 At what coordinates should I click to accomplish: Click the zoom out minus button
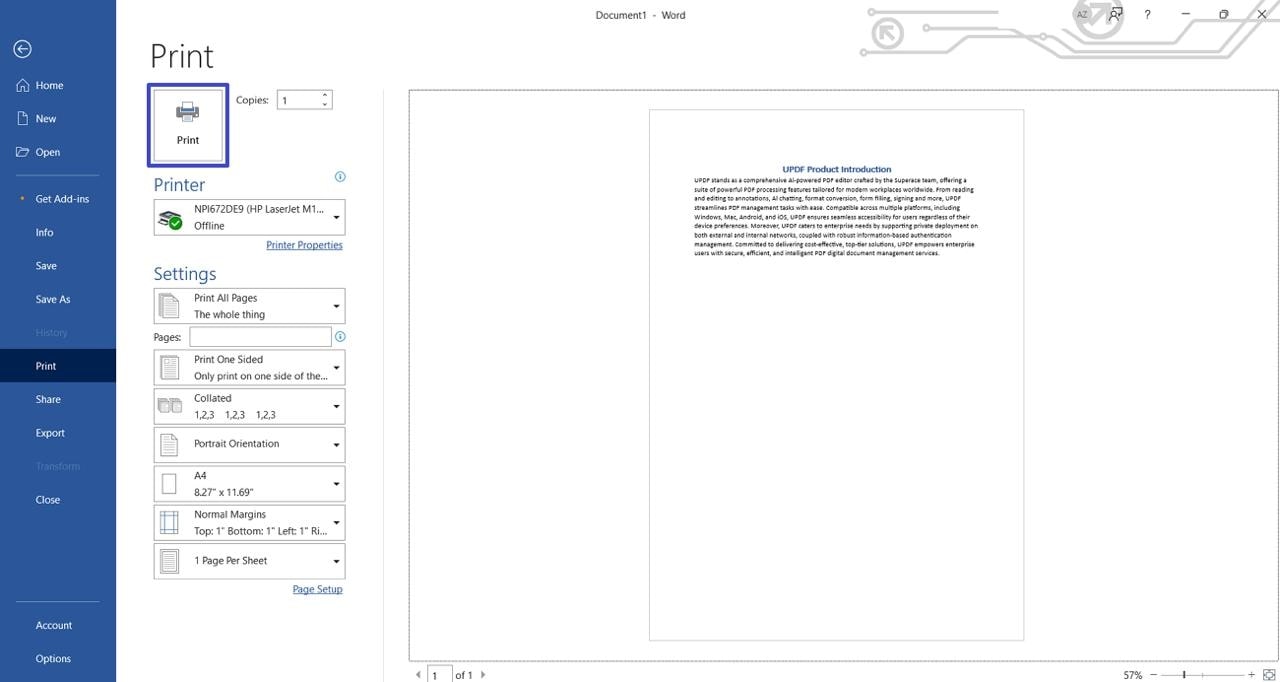1154,675
